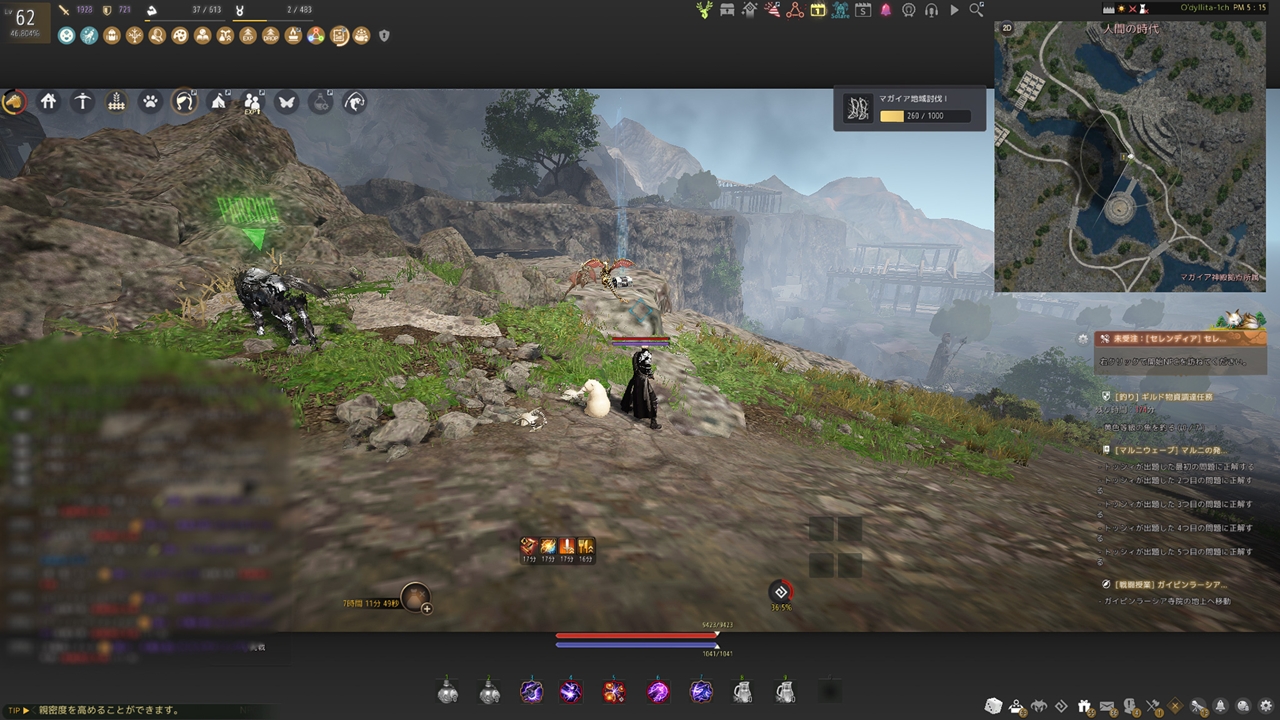1280x720 pixels.
Task: Click the マガイア地域討伐 icon
Action: [x=857, y=109]
